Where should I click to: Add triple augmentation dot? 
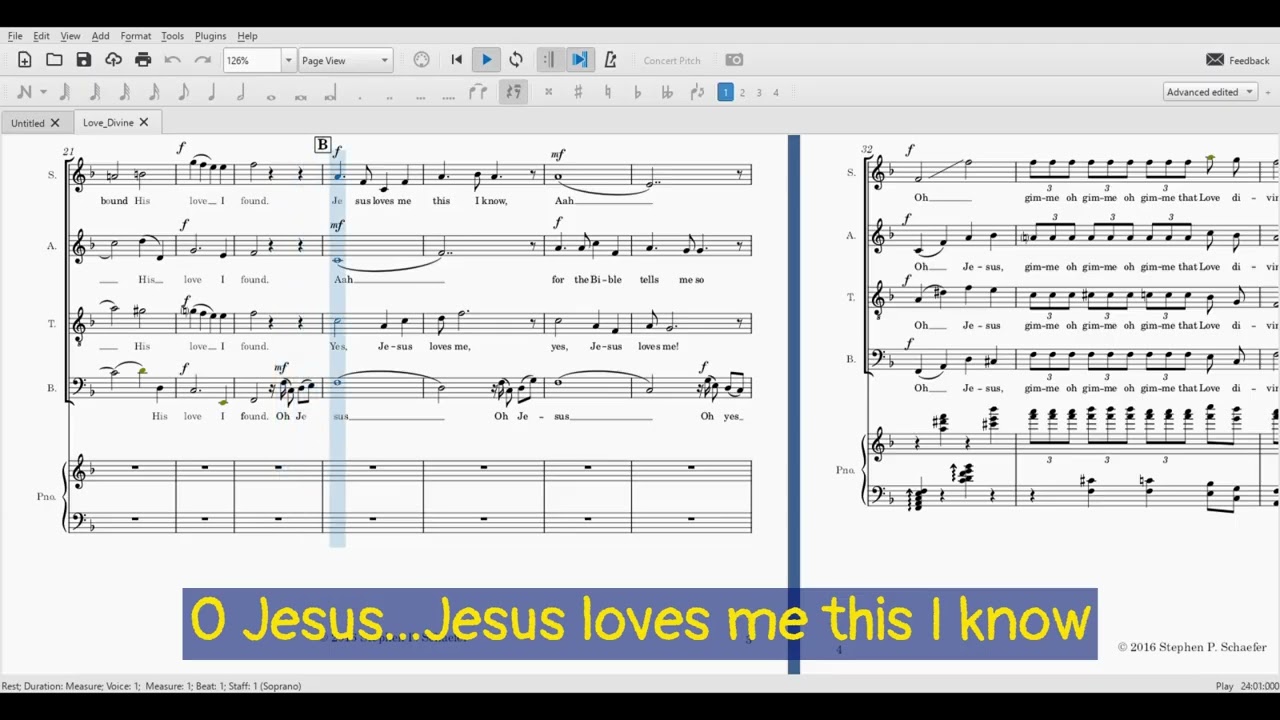[x=420, y=96]
